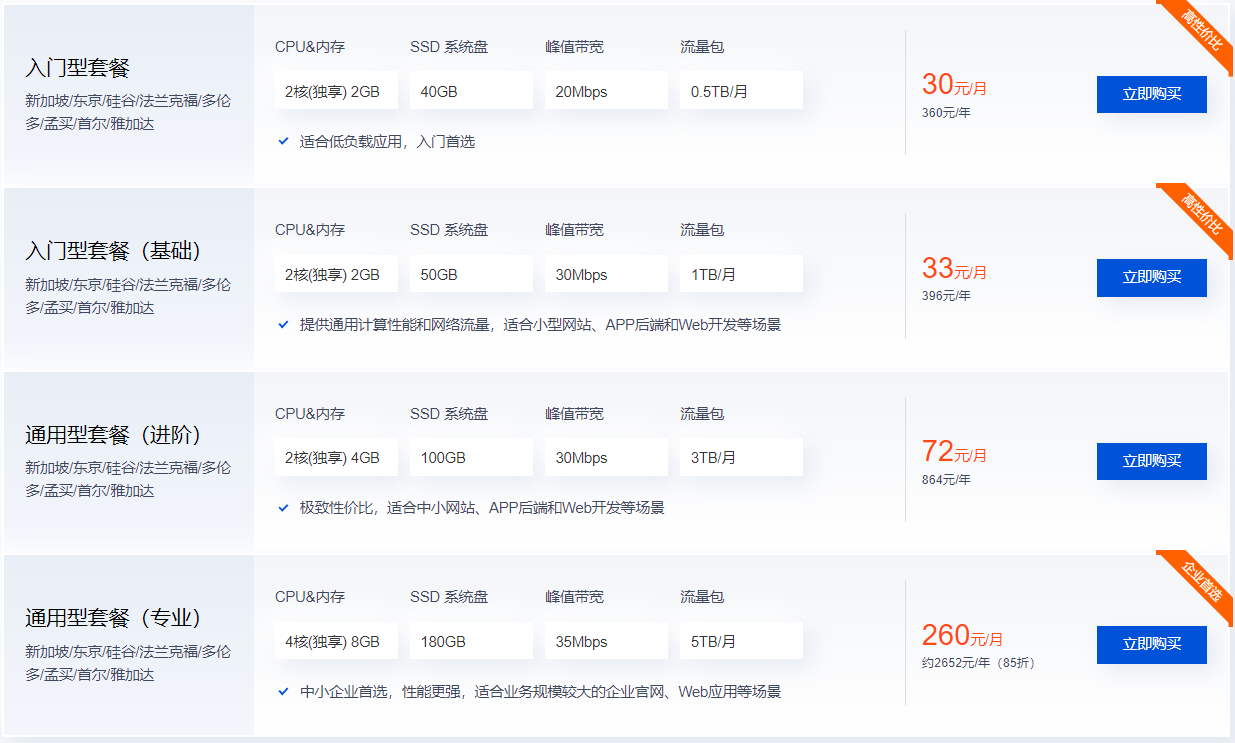Click the 3TB/月 traffic value
Image resolution: width=1235 pixels, height=743 pixels.
coord(741,458)
